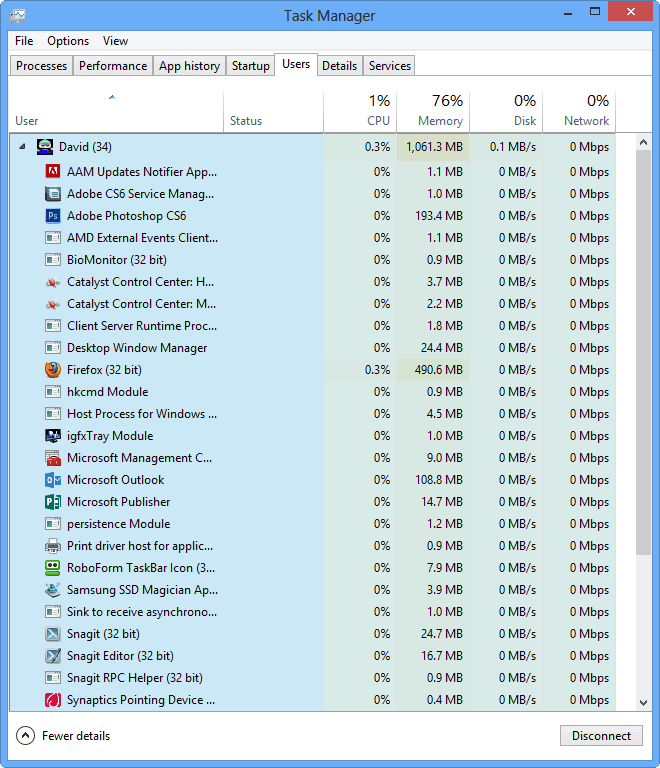Select the Host Process for Windows row
This screenshot has height=768, width=660.
tap(312, 414)
